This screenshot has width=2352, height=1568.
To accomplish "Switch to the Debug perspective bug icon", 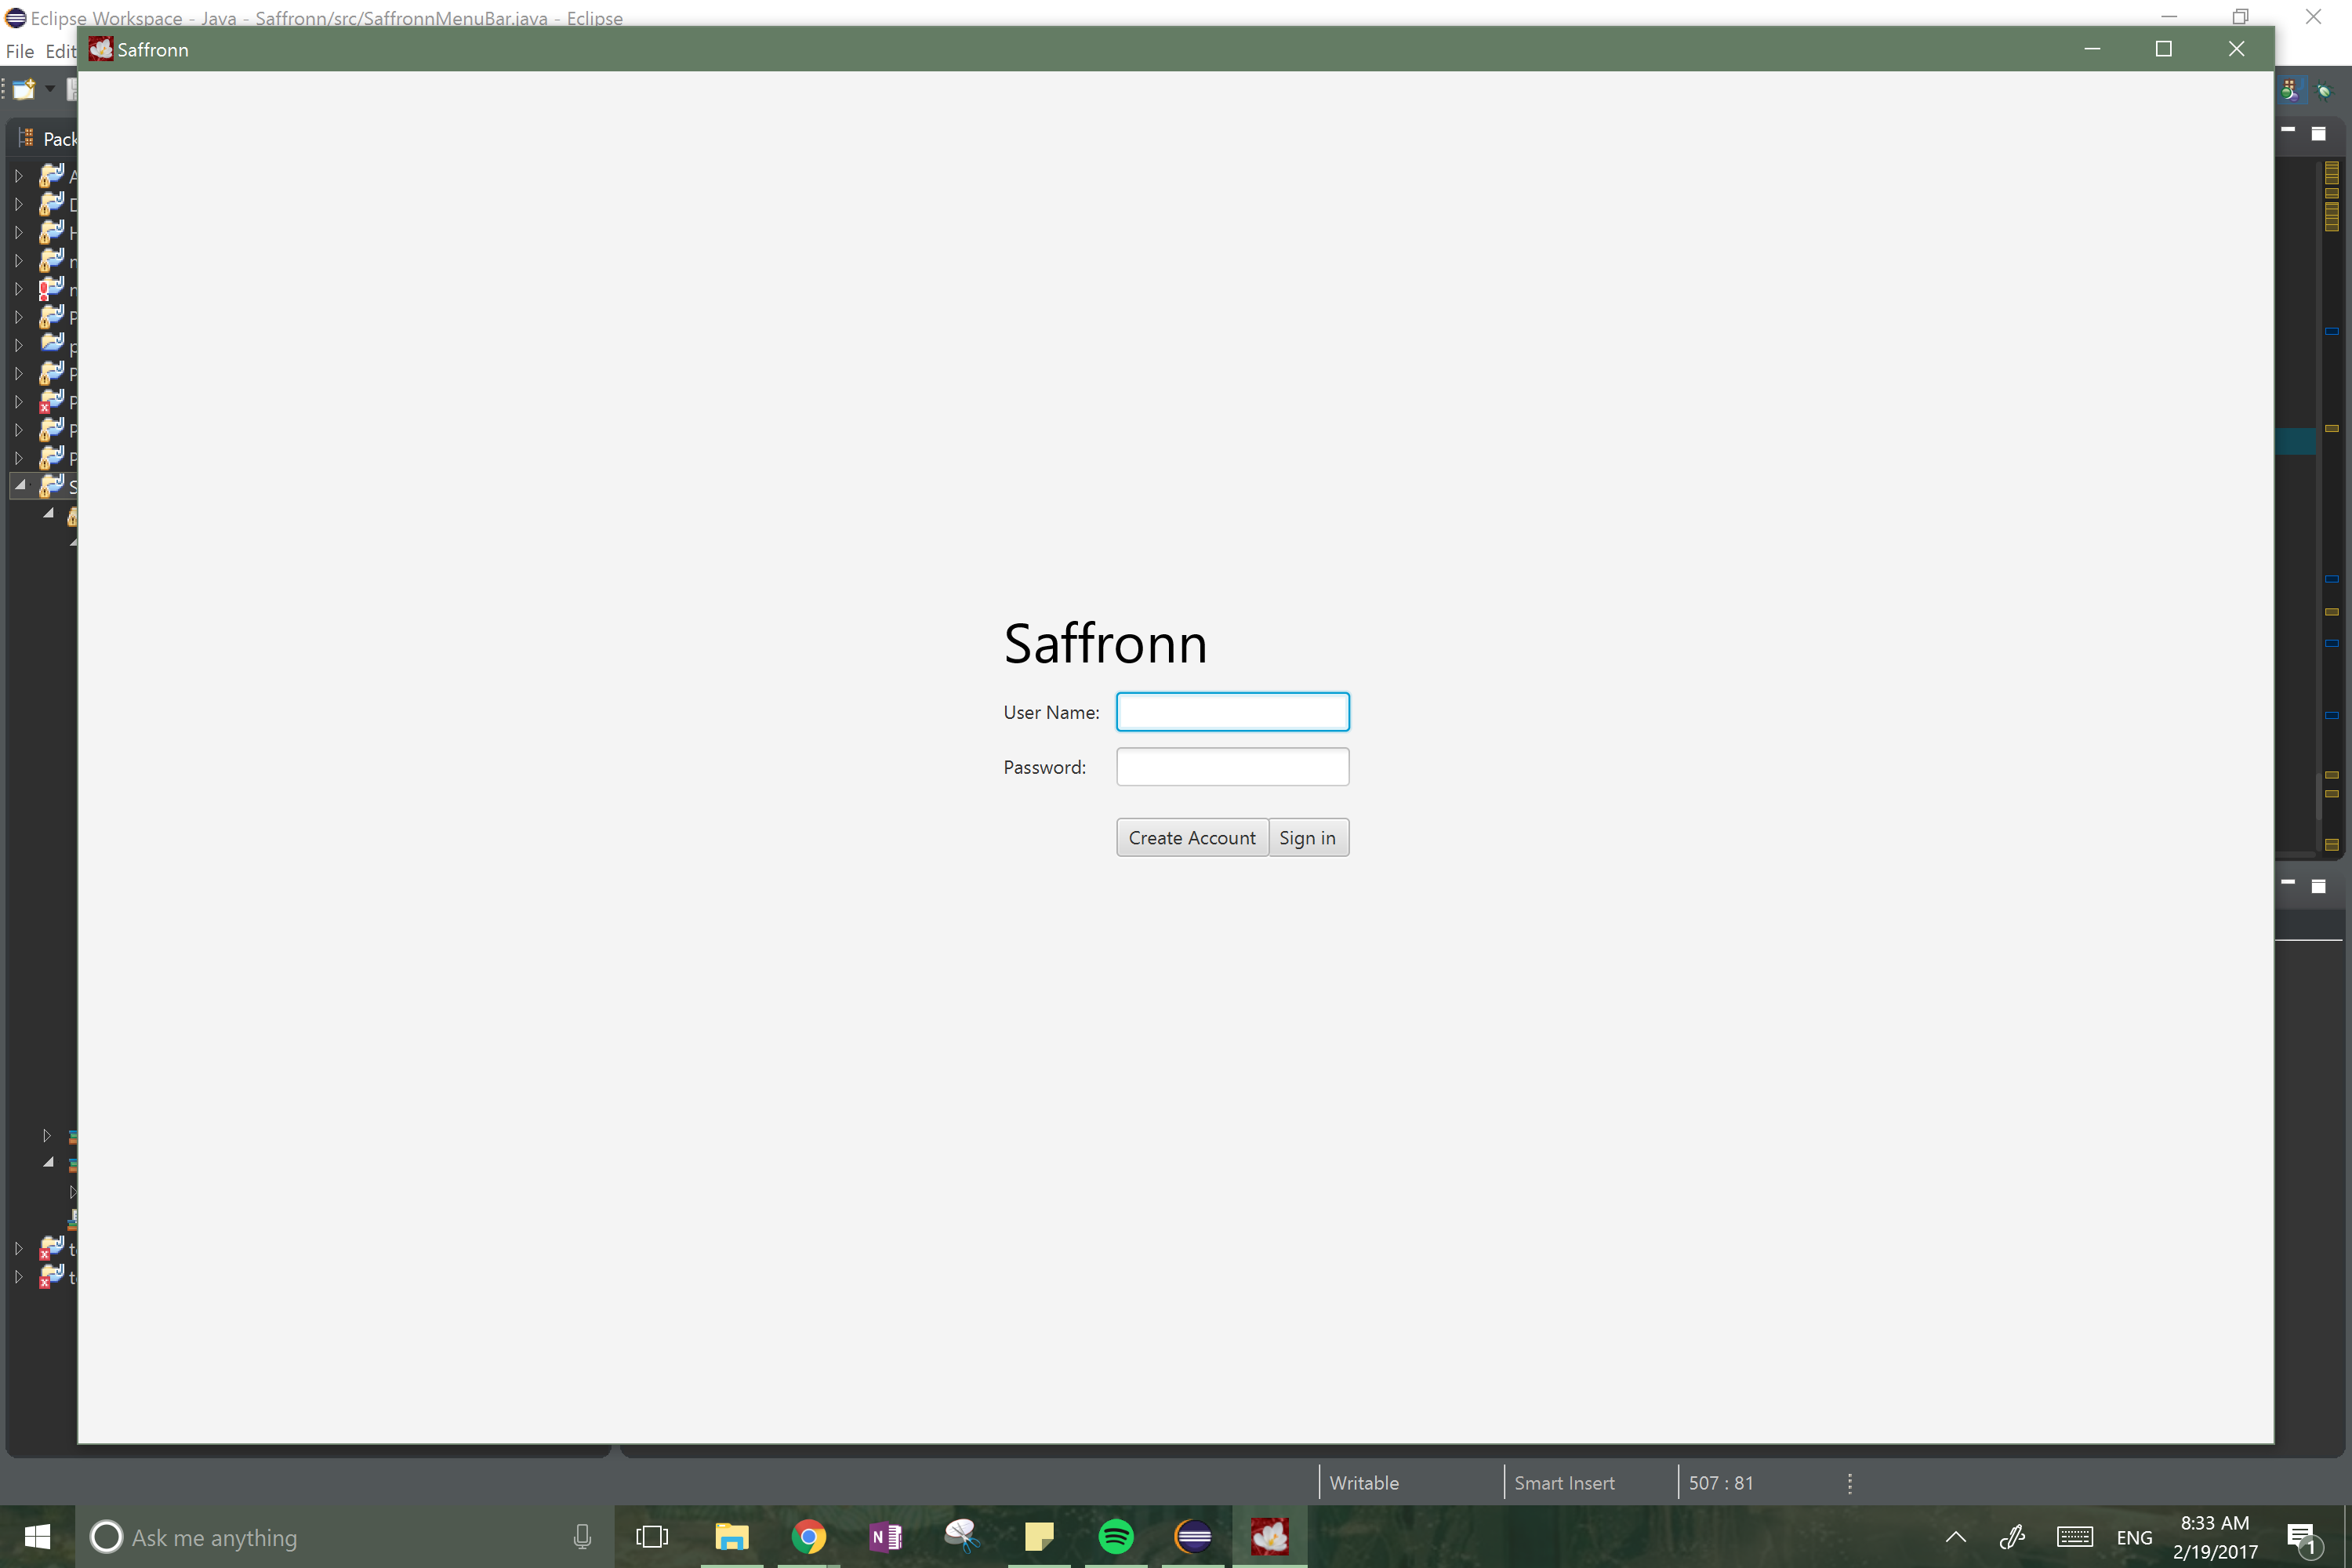I will tap(2325, 91).
